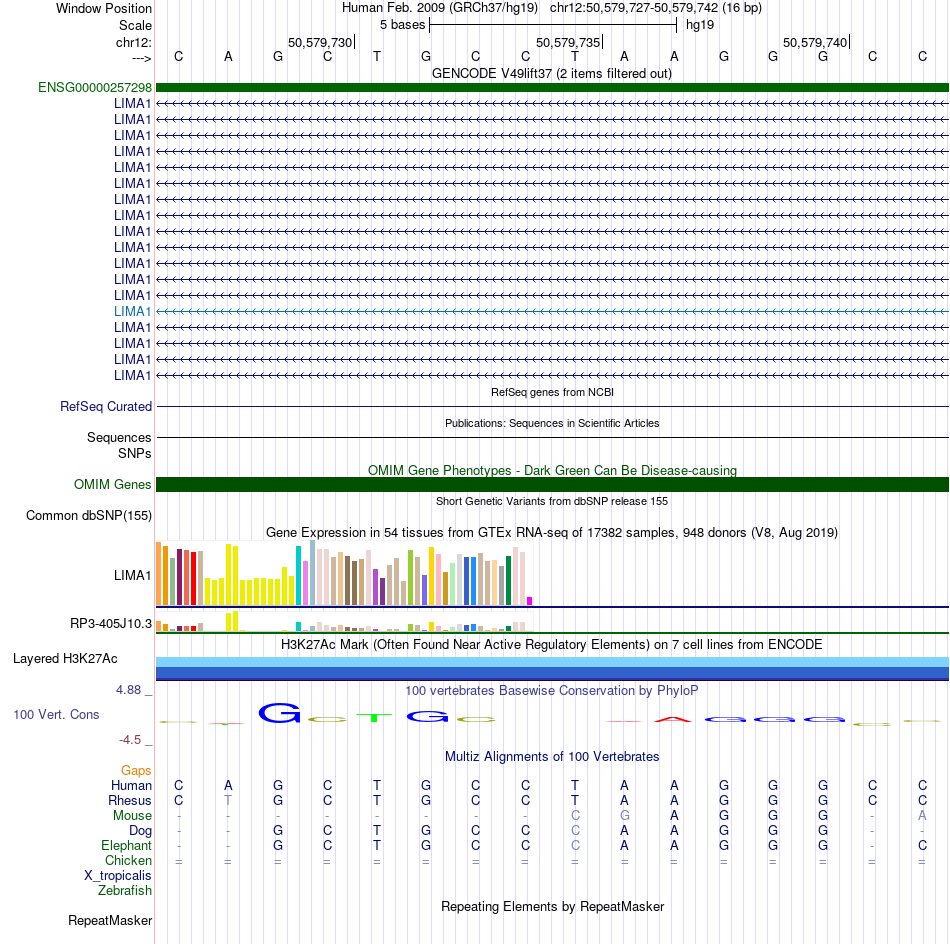Select the Mouse alignment row label
Viewport: 950px width, 944px height.
pyautogui.click(x=132, y=816)
